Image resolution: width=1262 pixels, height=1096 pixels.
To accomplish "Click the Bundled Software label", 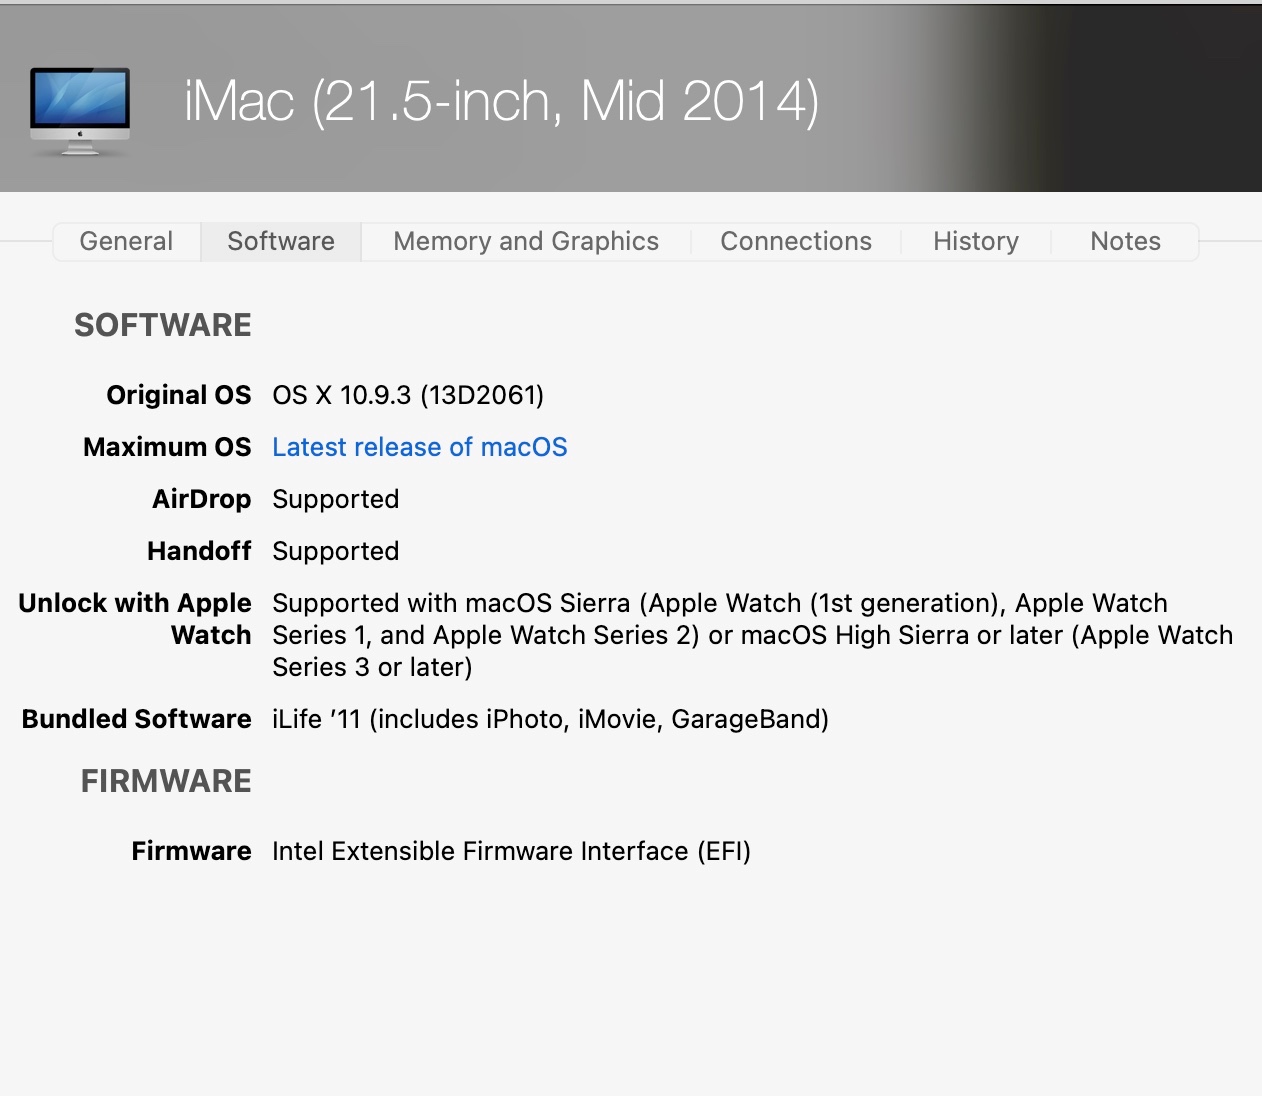I will 137,719.
